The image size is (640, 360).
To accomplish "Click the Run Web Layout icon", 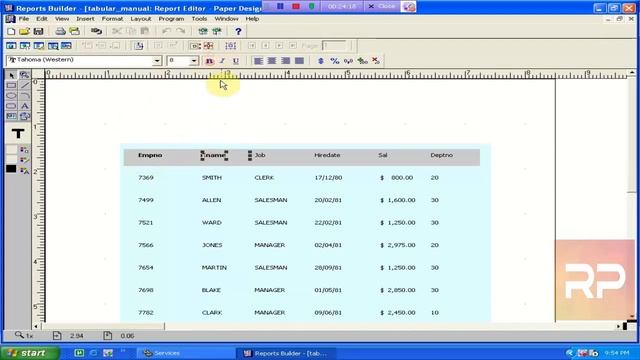I will 217,31.
